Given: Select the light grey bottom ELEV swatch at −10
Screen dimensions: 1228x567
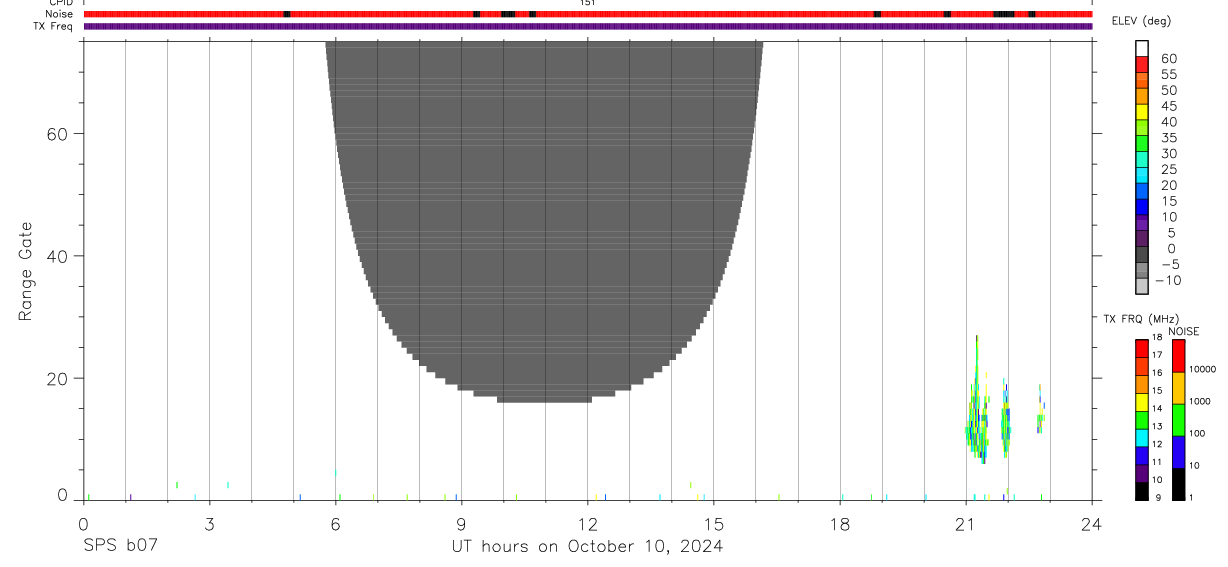Looking at the screenshot, I should pos(1142,285).
